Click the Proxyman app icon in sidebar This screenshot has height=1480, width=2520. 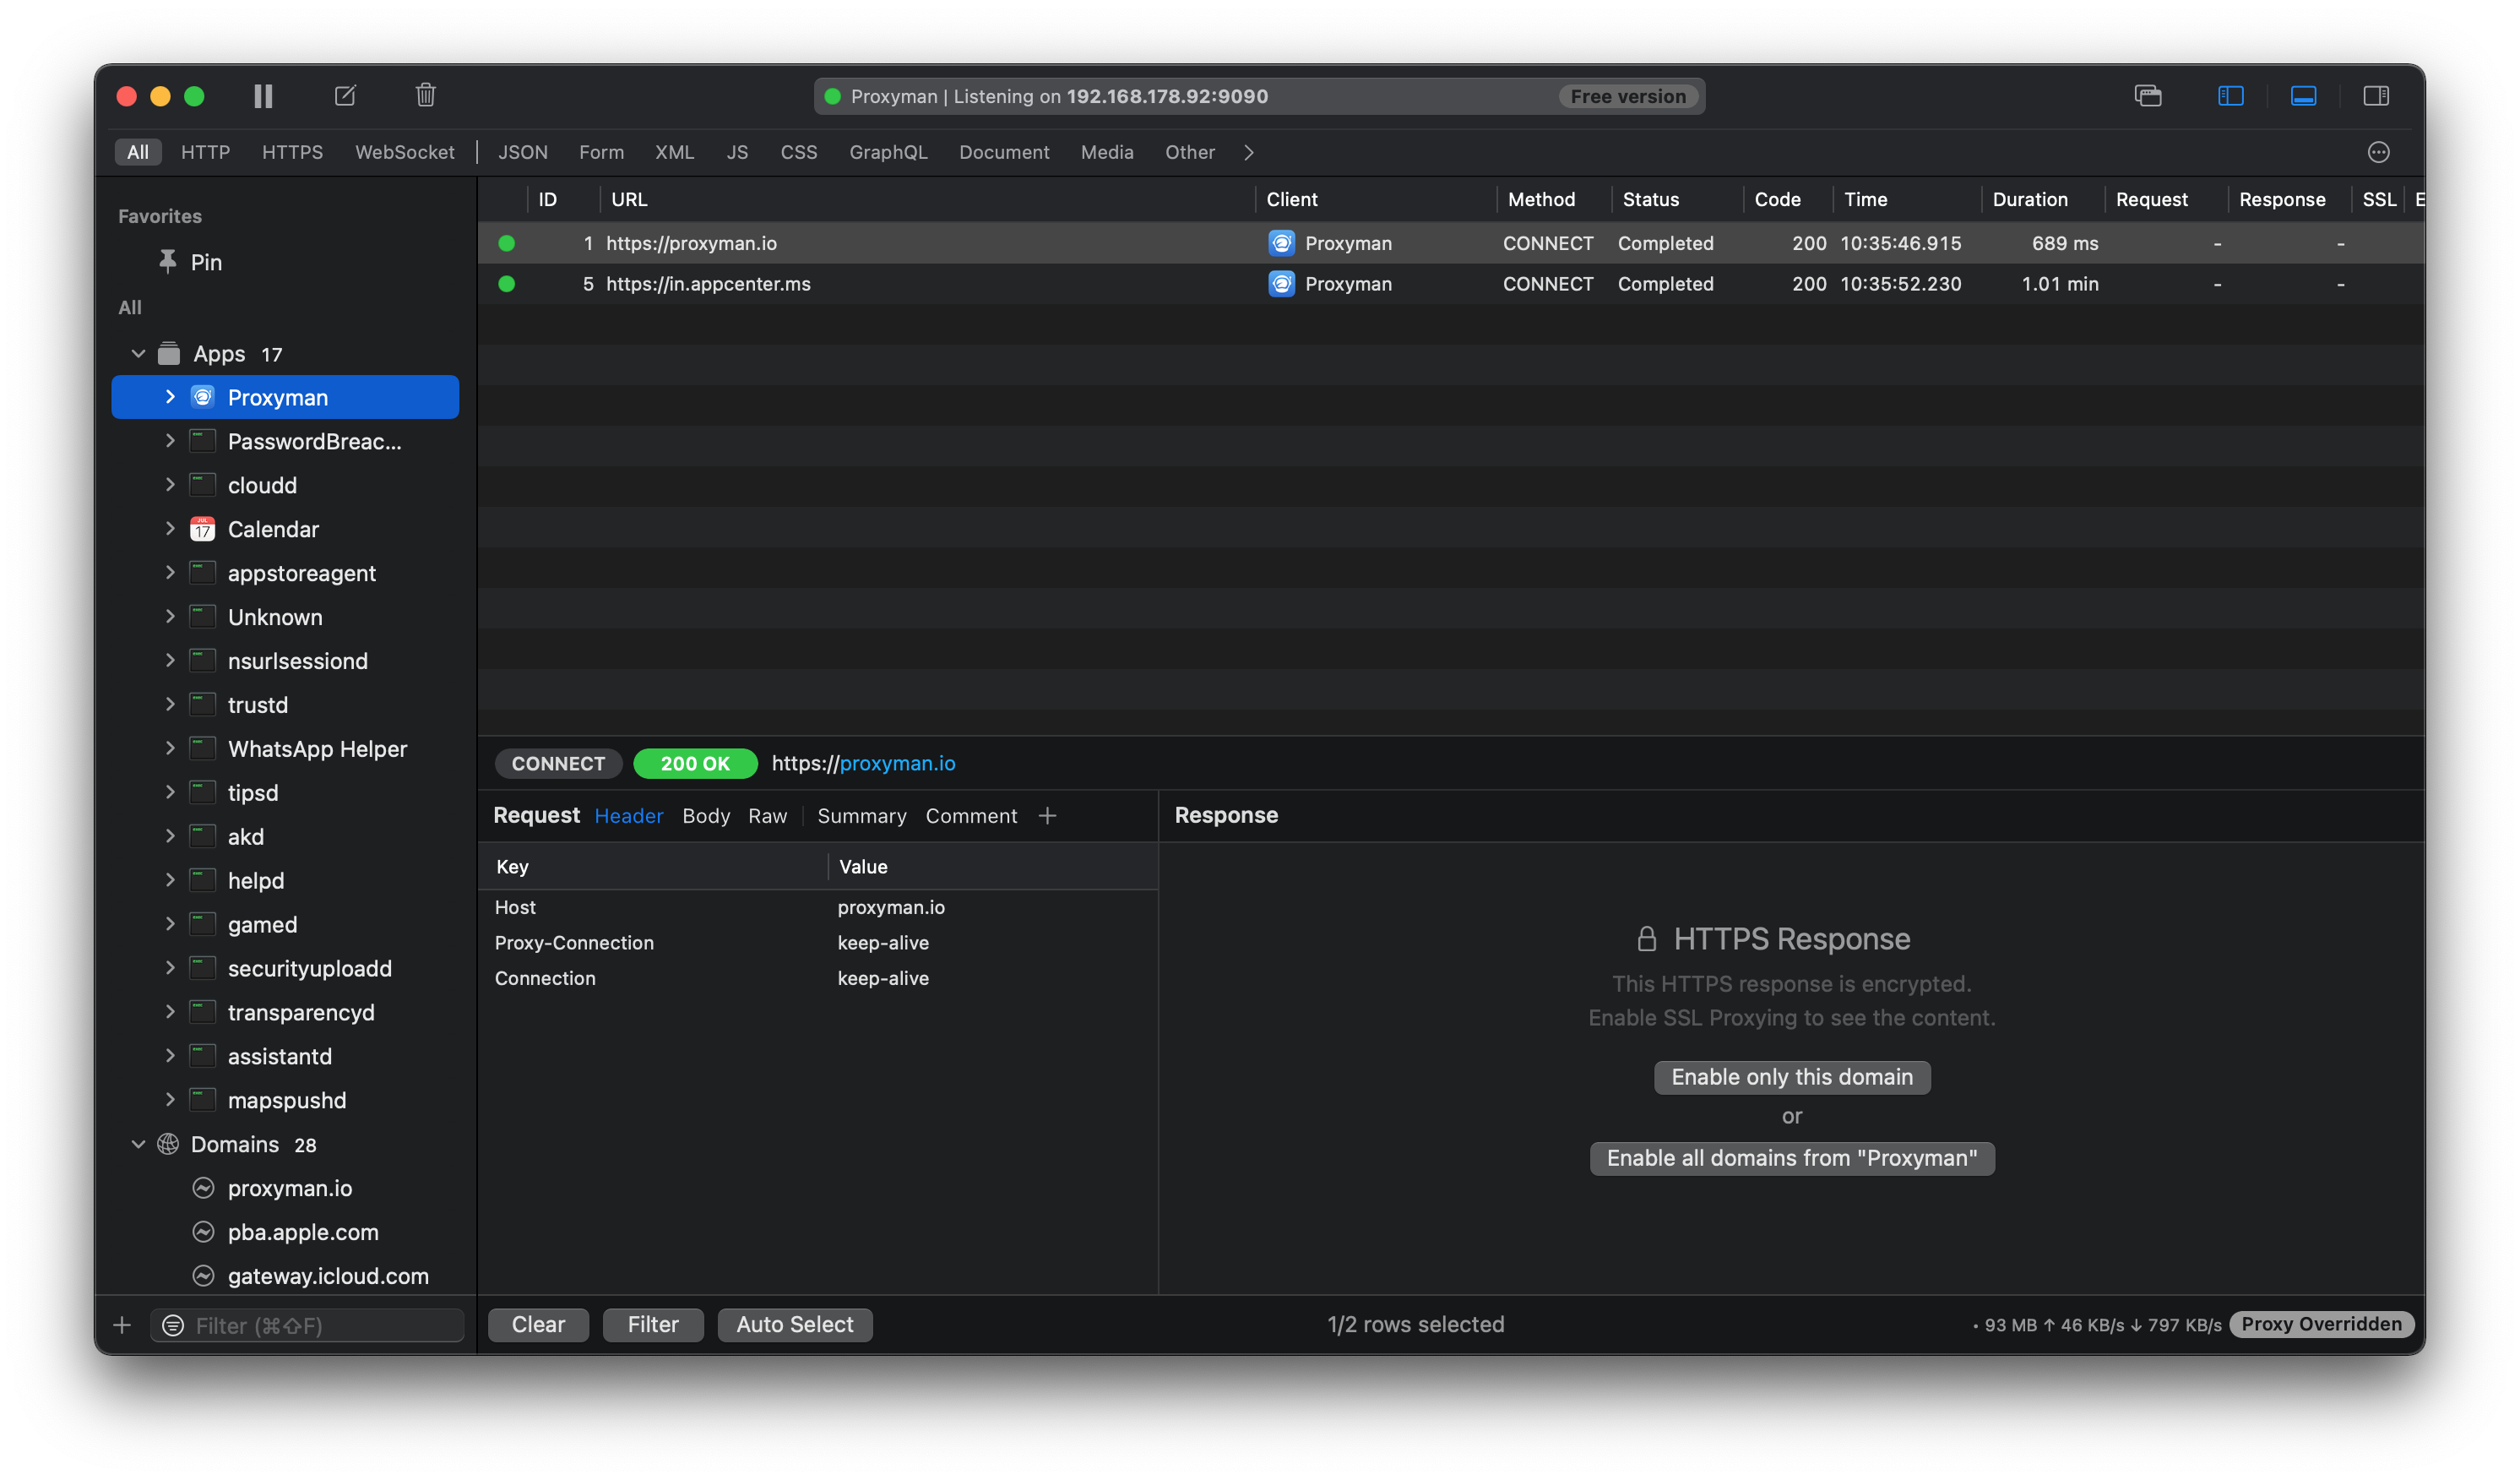point(203,397)
